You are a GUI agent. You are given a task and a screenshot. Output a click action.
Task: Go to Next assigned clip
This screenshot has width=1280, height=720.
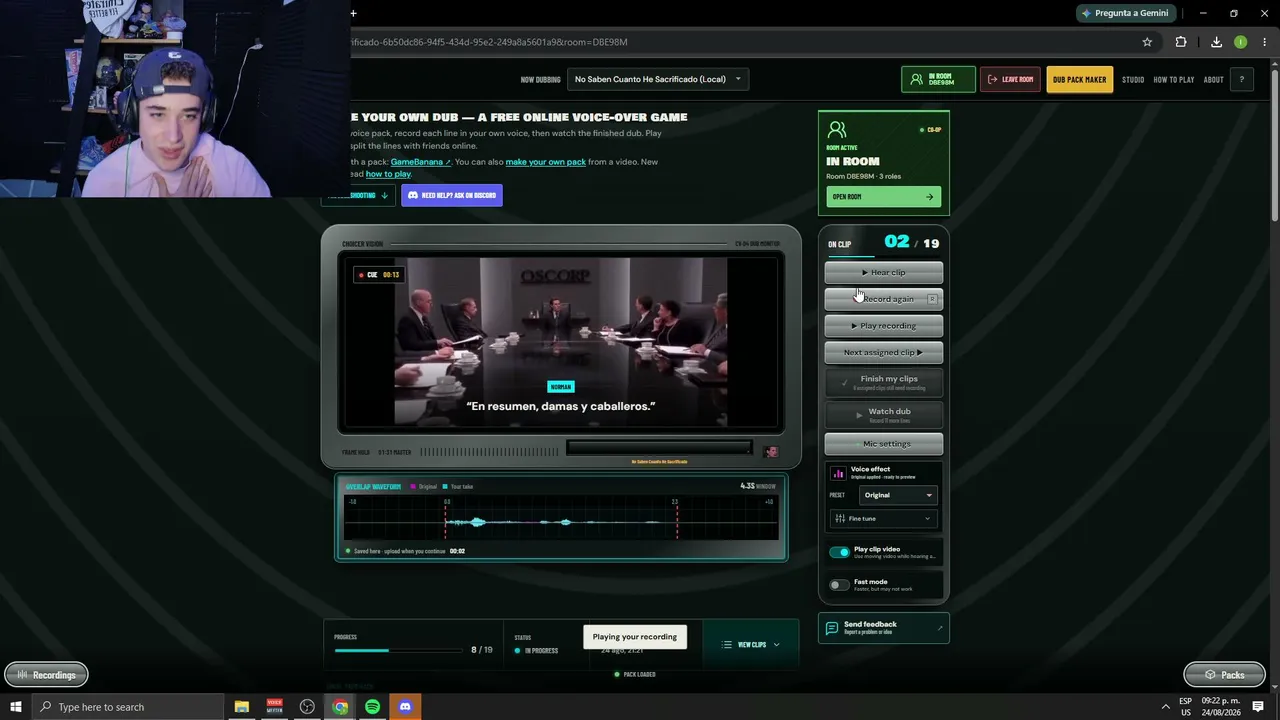[x=884, y=352]
